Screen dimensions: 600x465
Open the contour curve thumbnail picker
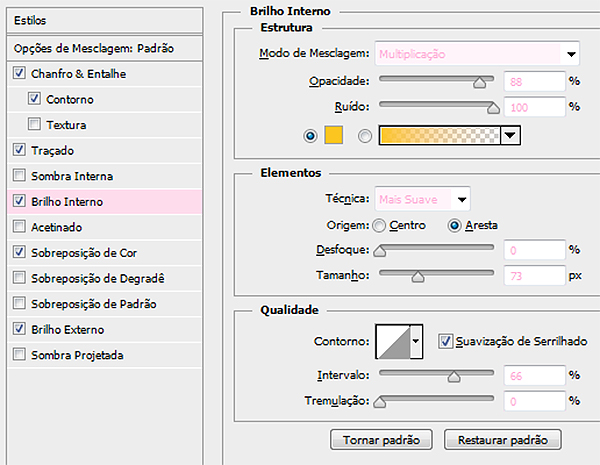(x=393, y=341)
